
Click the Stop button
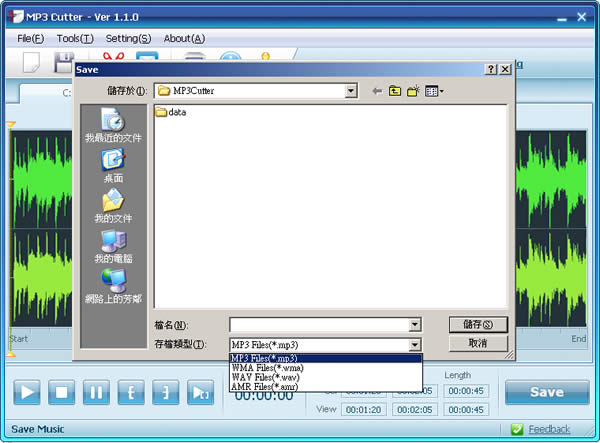61,393
